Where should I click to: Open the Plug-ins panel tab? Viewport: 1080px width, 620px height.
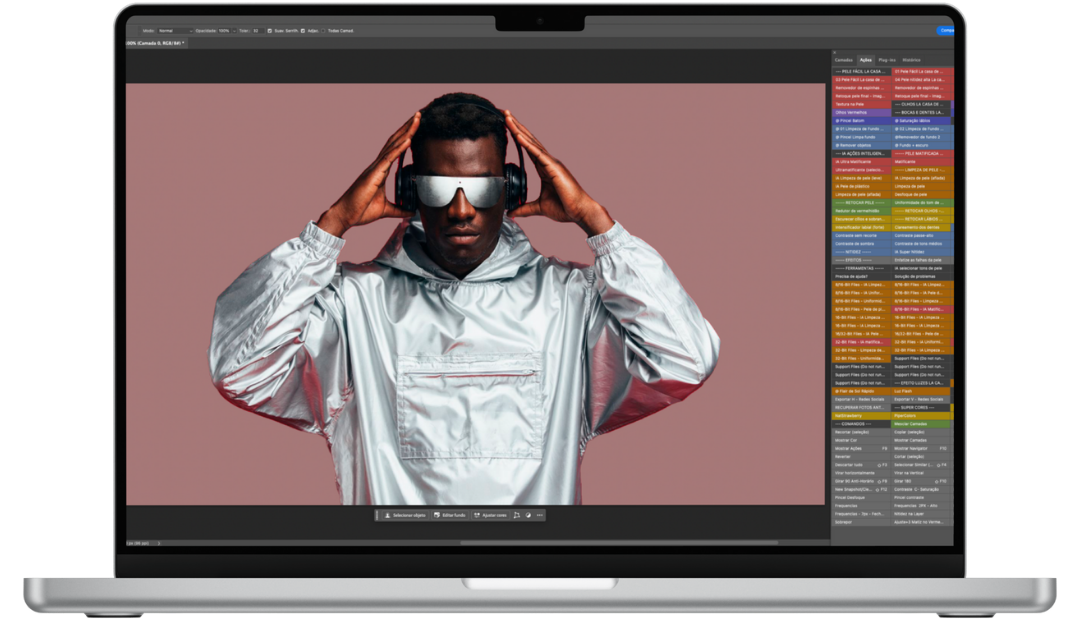pyautogui.click(x=887, y=60)
